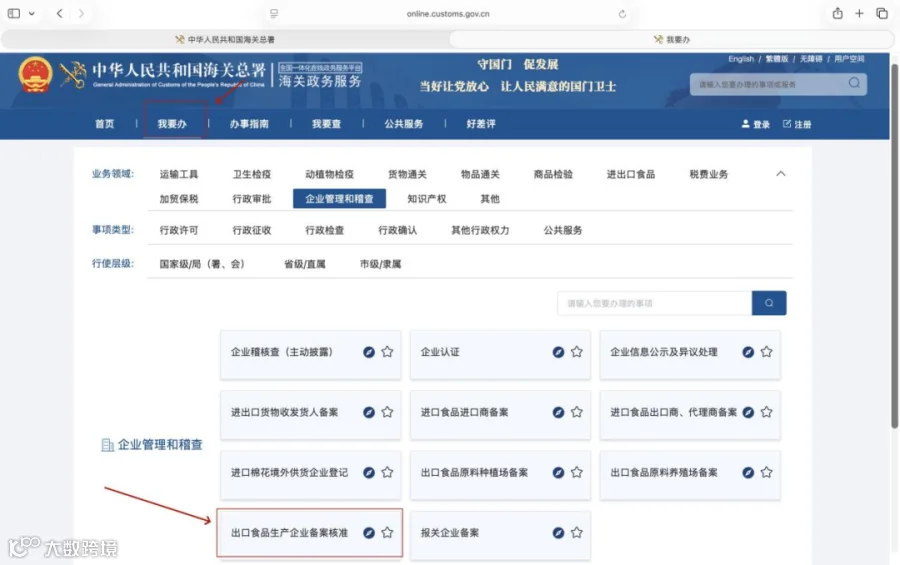The height and width of the screenshot is (565, 900).
Task: Click 登录 login link
Action: [755, 124]
